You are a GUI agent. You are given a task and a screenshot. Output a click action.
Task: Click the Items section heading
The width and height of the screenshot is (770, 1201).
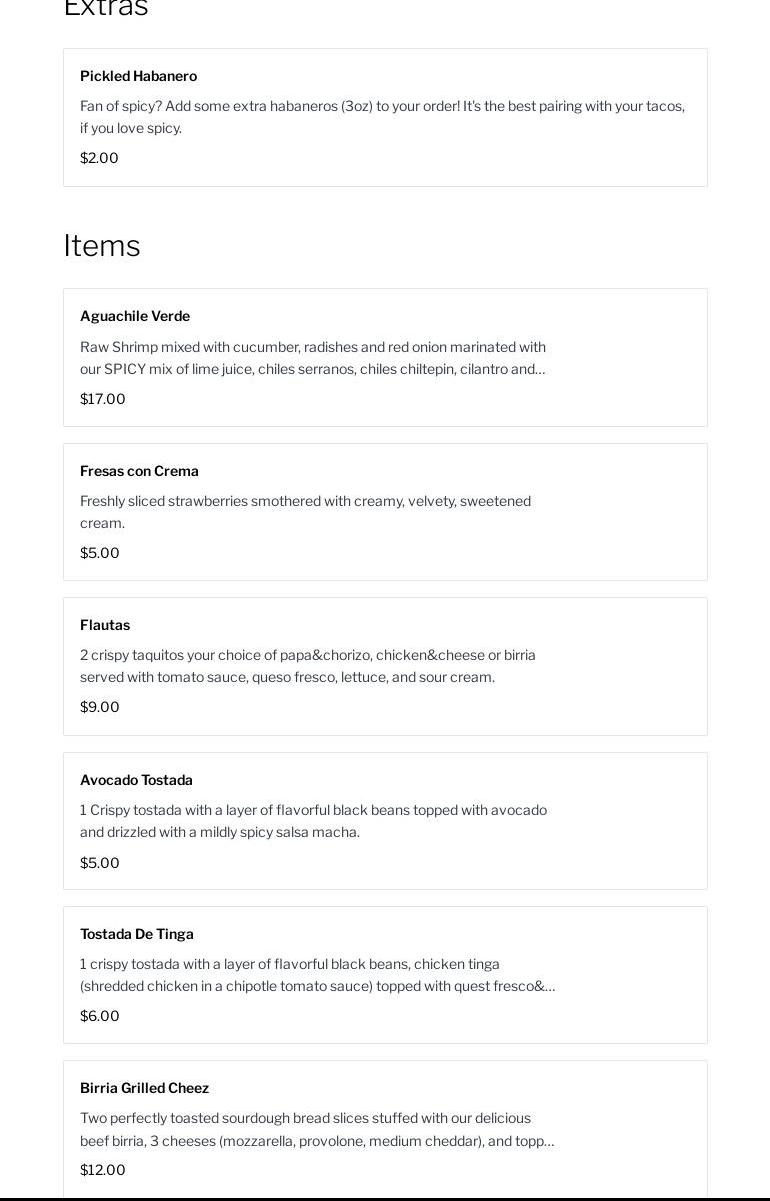102,246
